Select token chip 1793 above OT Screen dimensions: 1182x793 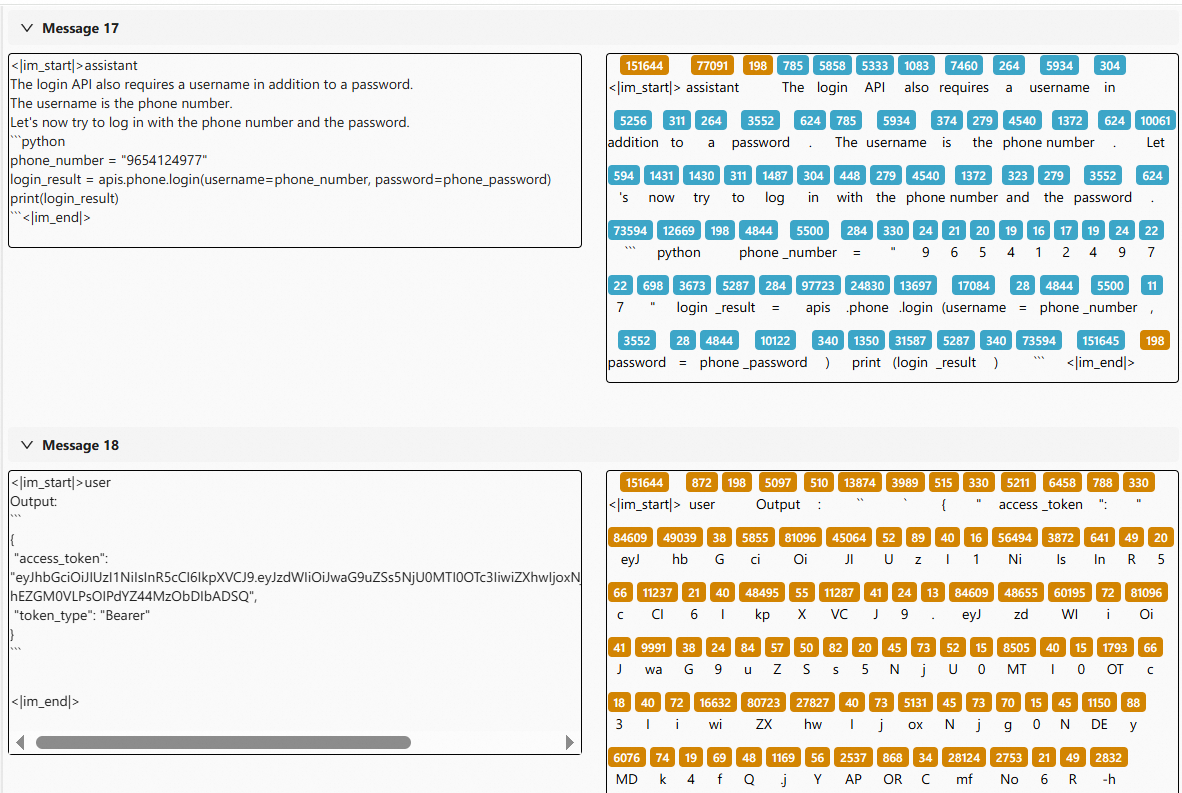click(x=1114, y=648)
